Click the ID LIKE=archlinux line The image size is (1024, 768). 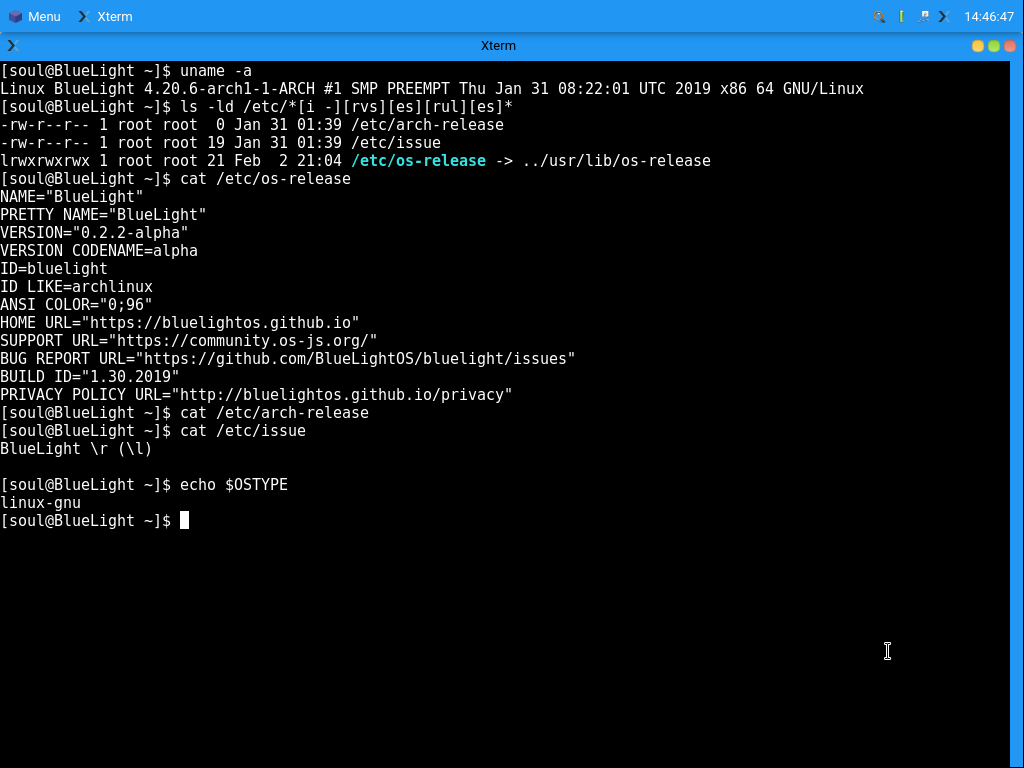click(76, 287)
